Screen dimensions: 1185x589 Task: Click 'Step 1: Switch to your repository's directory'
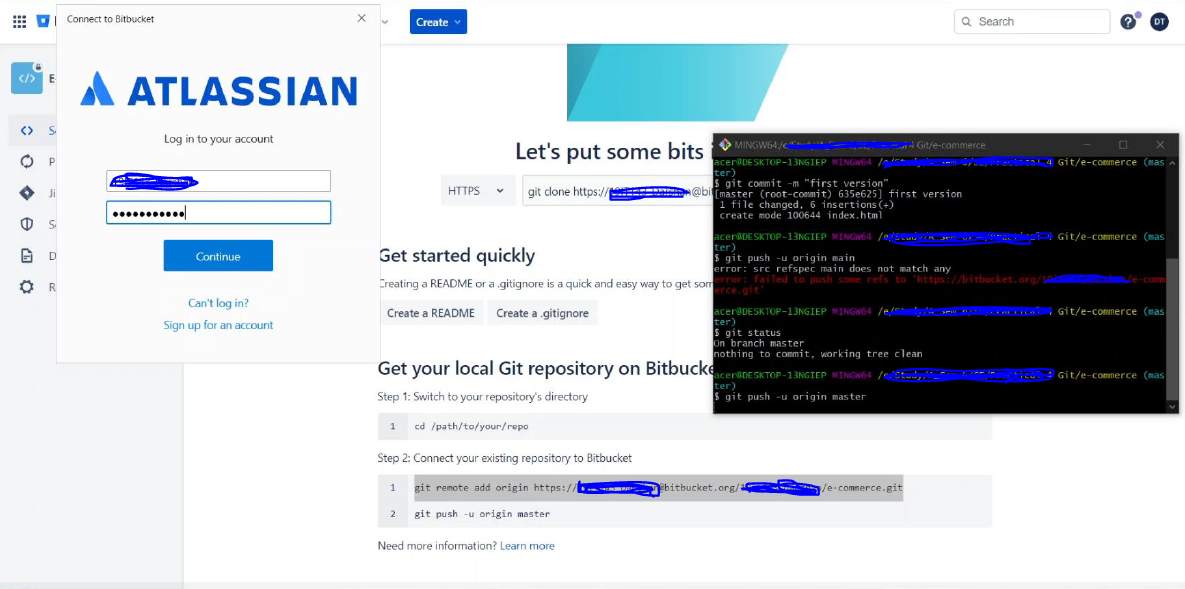click(482, 397)
